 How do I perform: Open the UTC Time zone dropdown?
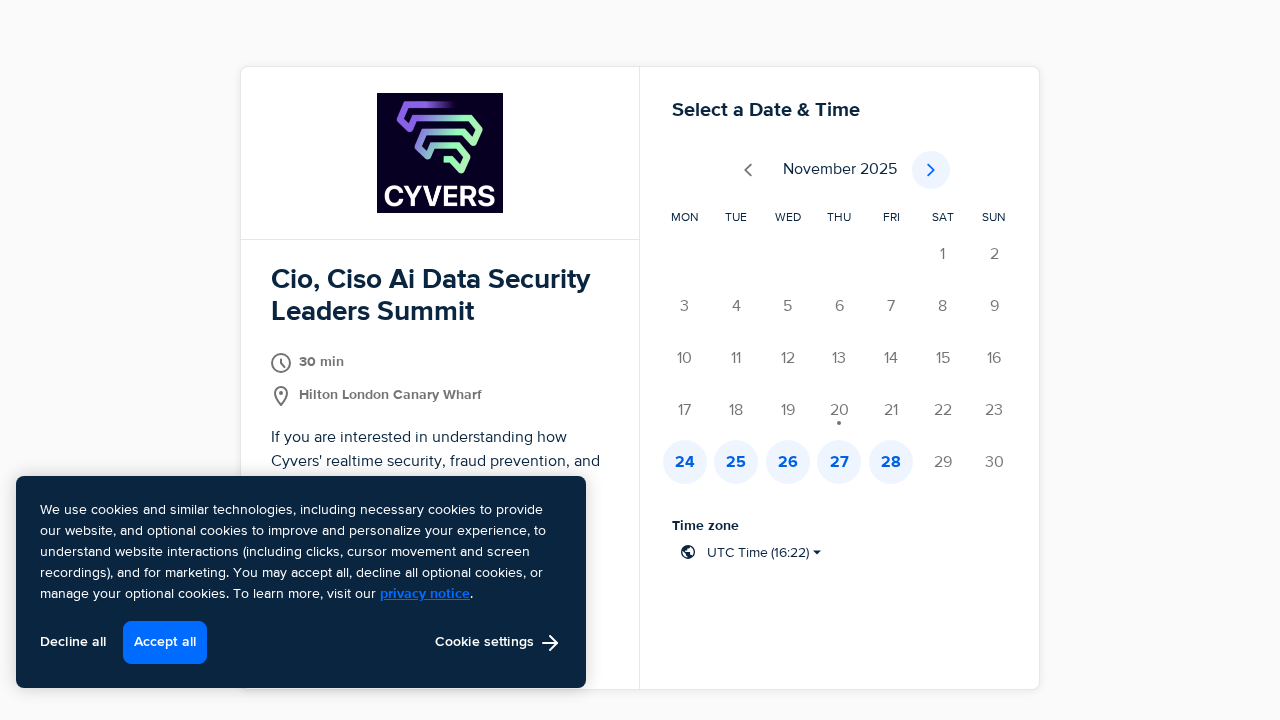click(x=763, y=552)
